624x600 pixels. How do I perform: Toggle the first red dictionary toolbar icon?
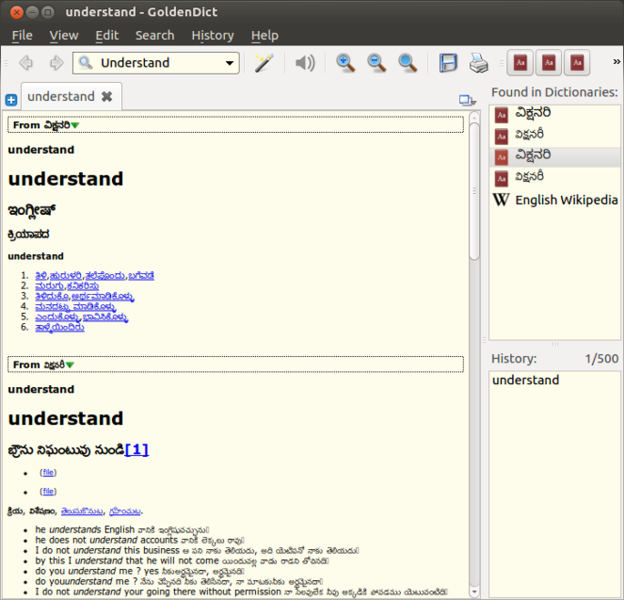pos(520,62)
